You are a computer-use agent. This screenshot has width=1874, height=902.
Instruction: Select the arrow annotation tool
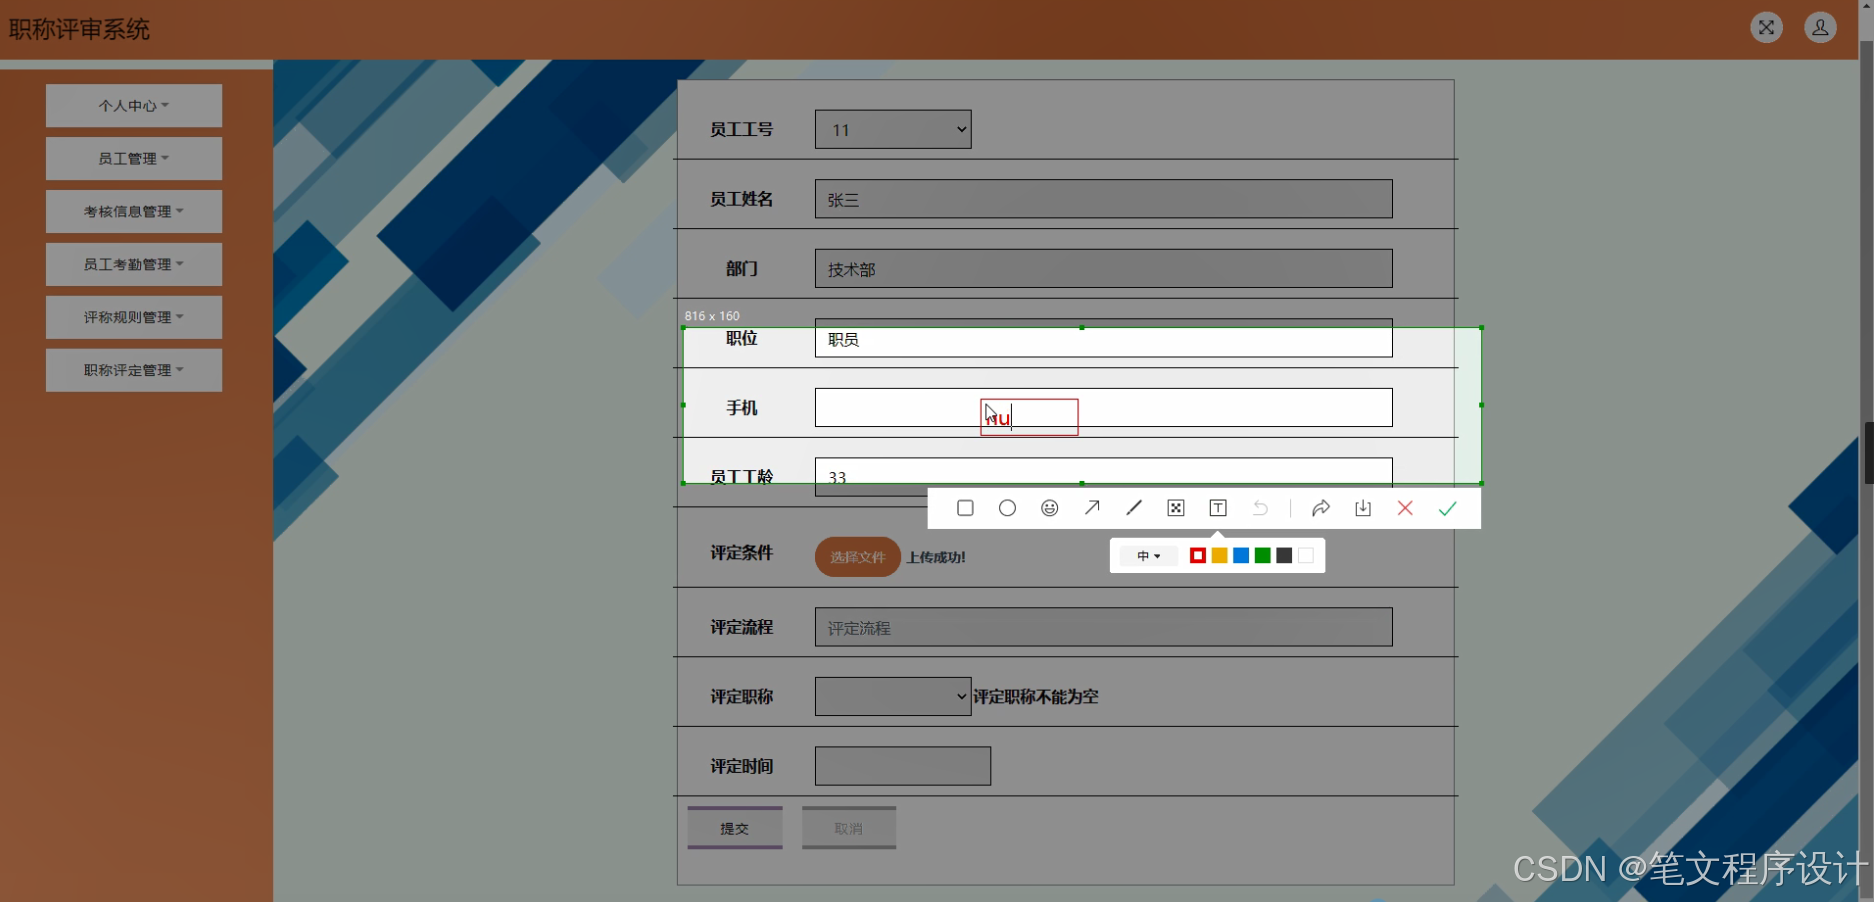click(x=1092, y=508)
